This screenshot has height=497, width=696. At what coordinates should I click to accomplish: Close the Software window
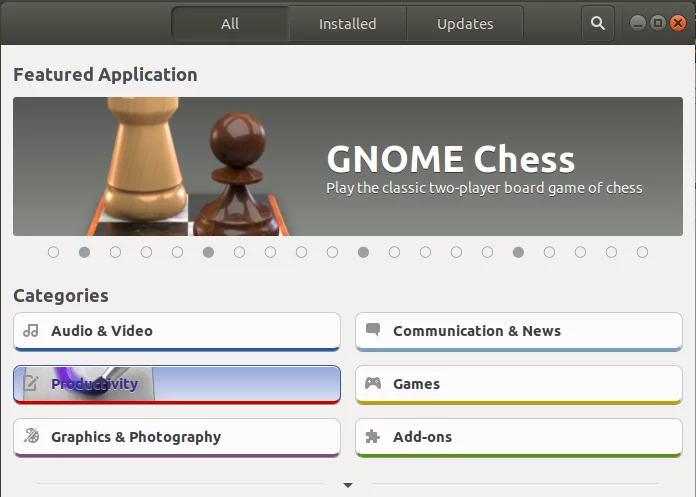pos(678,23)
